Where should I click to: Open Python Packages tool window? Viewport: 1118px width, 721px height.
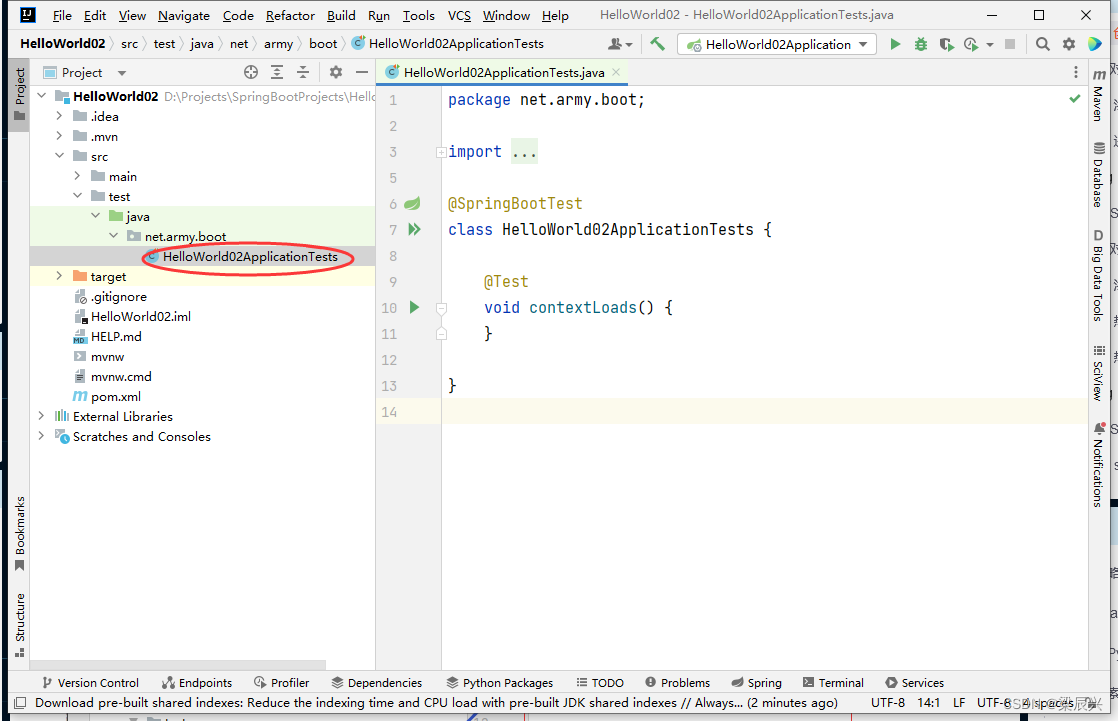[x=500, y=682]
